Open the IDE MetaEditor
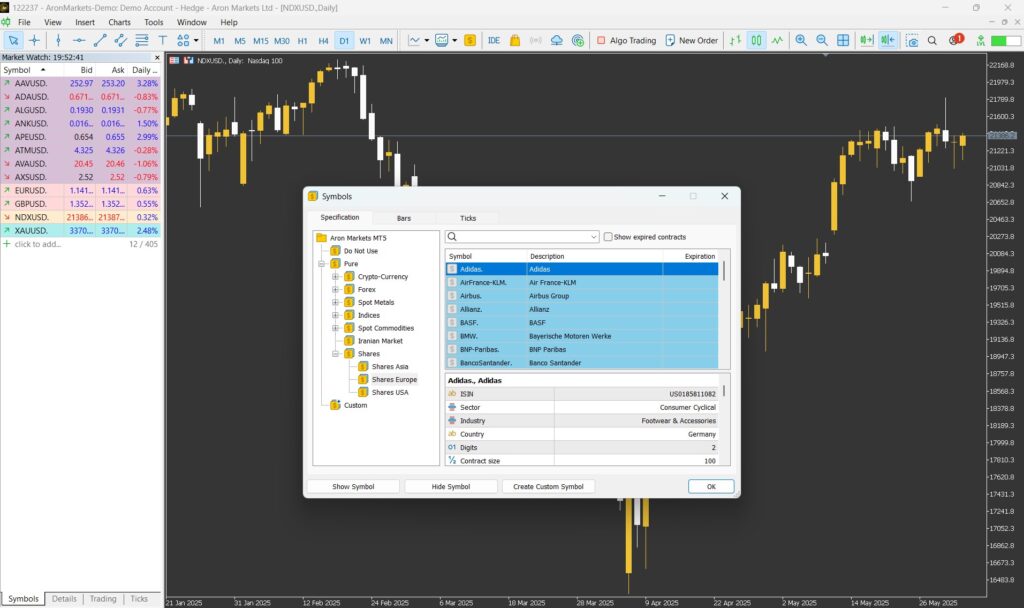Screen dimensions: 1024x608 pyautogui.click(x=494, y=40)
